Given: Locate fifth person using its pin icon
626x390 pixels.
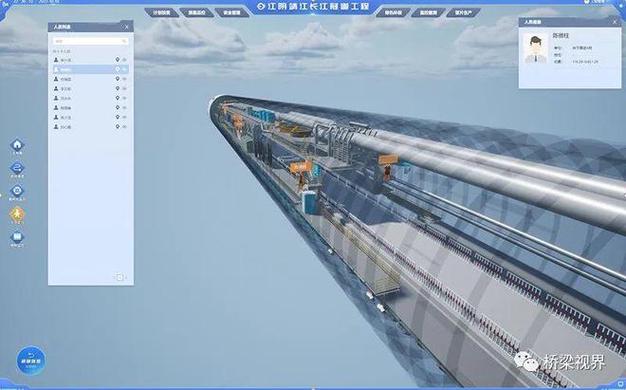Looking at the screenshot, I should click(117, 98).
